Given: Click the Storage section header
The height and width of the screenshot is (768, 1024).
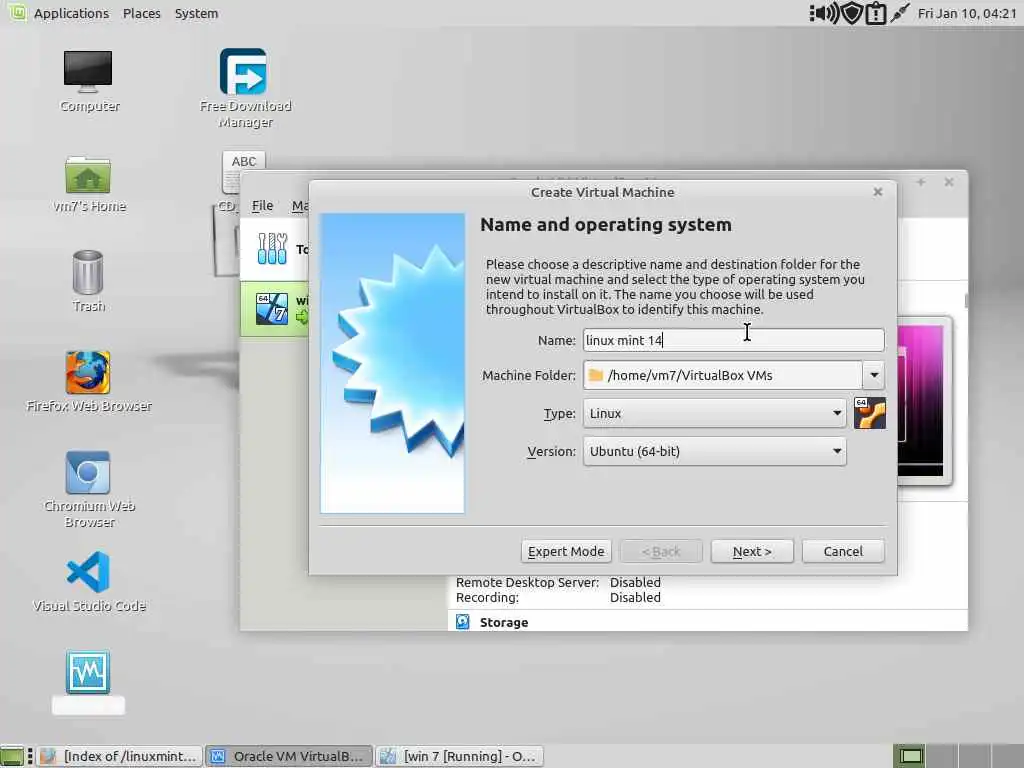Looking at the screenshot, I should tap(504, 622).
